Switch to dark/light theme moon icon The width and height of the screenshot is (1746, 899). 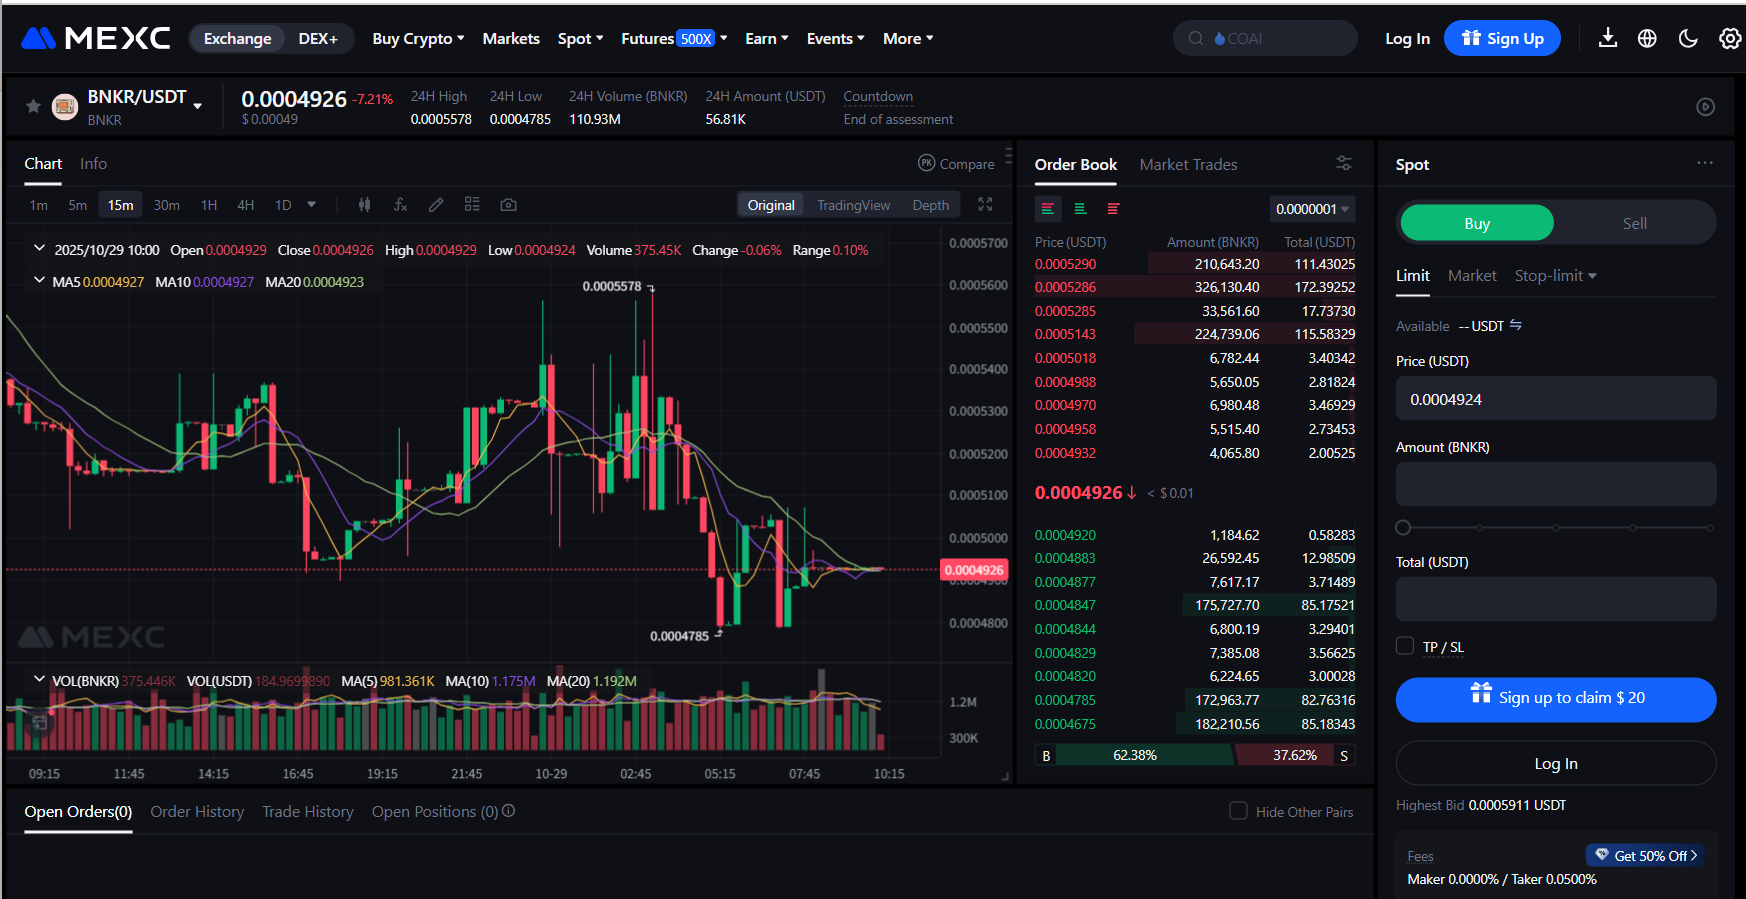pyautogui.click(x=1688, y=39)
